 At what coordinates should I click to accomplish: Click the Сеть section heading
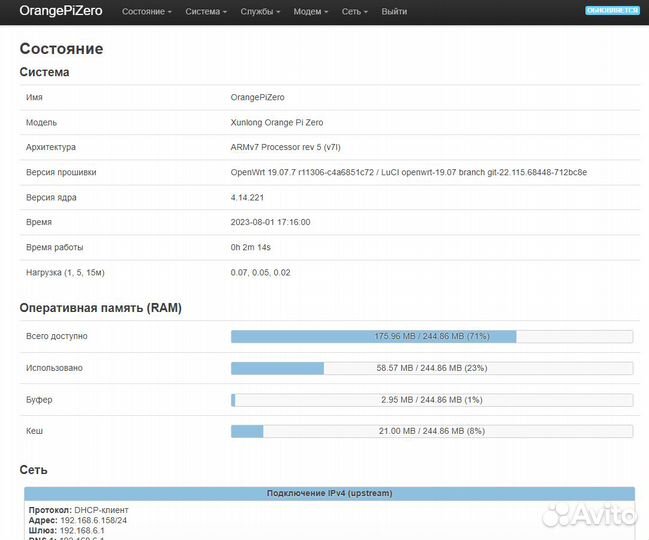34,470
